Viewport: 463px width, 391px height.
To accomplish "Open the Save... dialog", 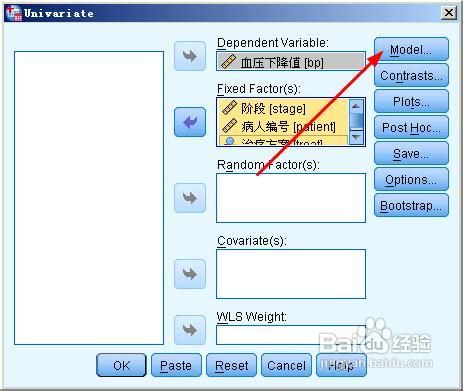I will click(411, 154).
